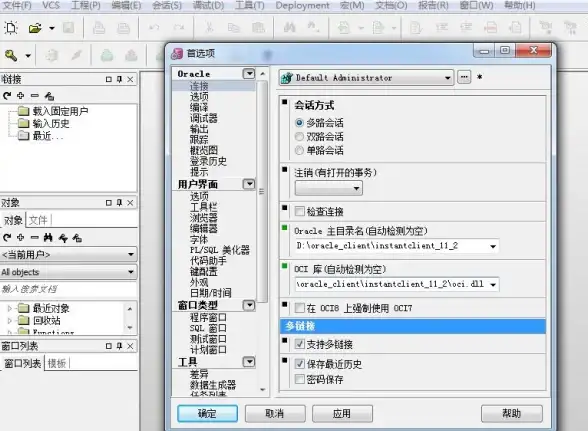Expand 最近对象 tree node
Viewport: 588px width, 431px height.
[10, 308]
